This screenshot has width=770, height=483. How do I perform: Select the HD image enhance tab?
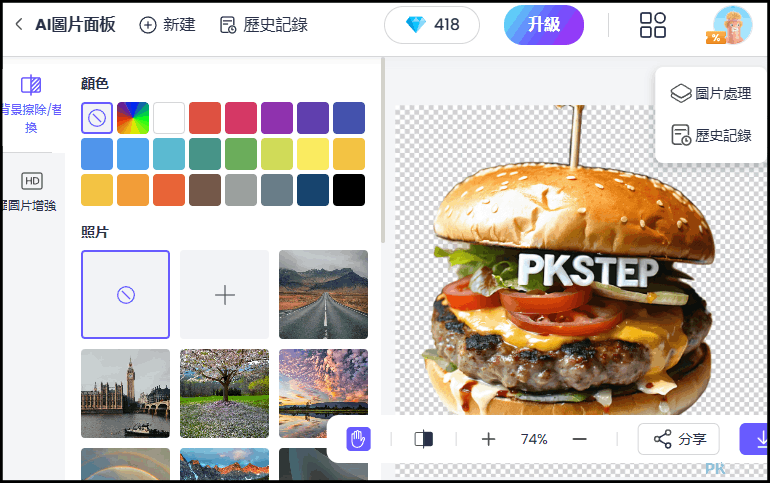[31, 192]
